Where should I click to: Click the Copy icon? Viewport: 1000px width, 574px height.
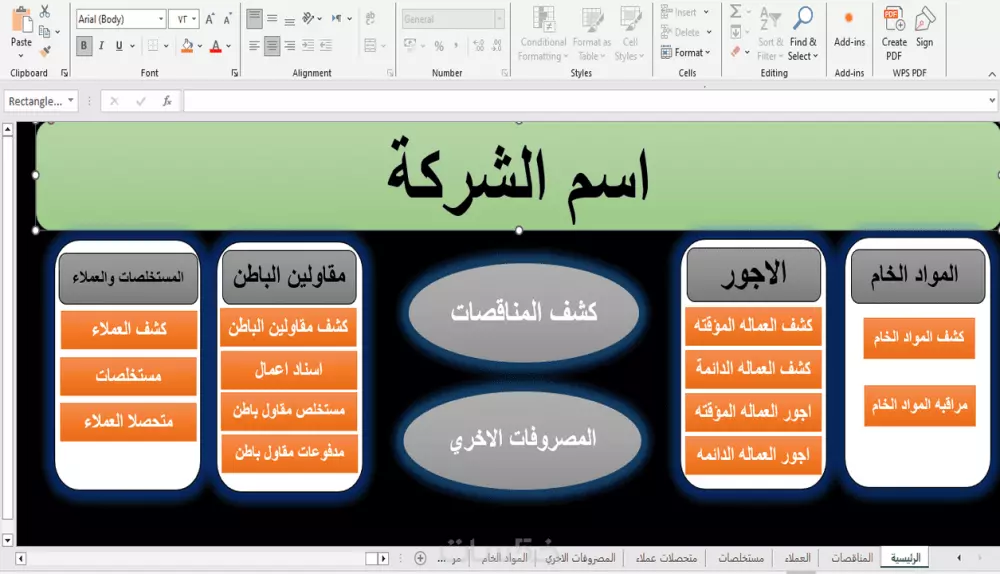point(44,31)
